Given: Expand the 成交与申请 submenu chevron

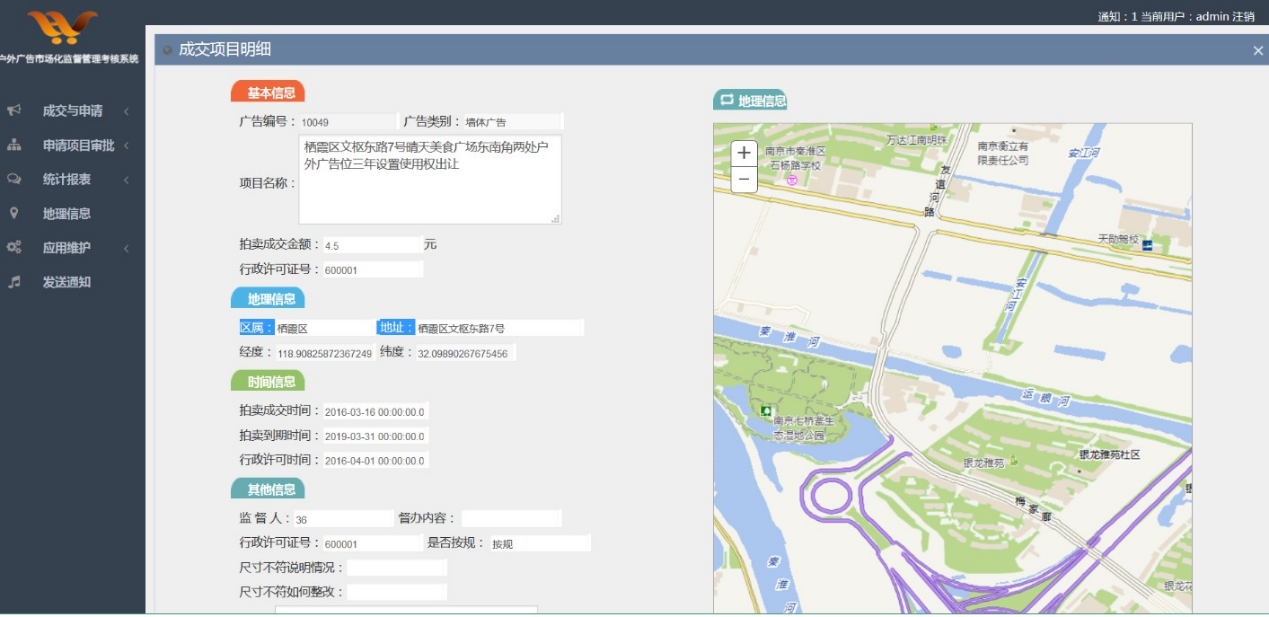Looking at the screenshot, I should tap(126, 111).
